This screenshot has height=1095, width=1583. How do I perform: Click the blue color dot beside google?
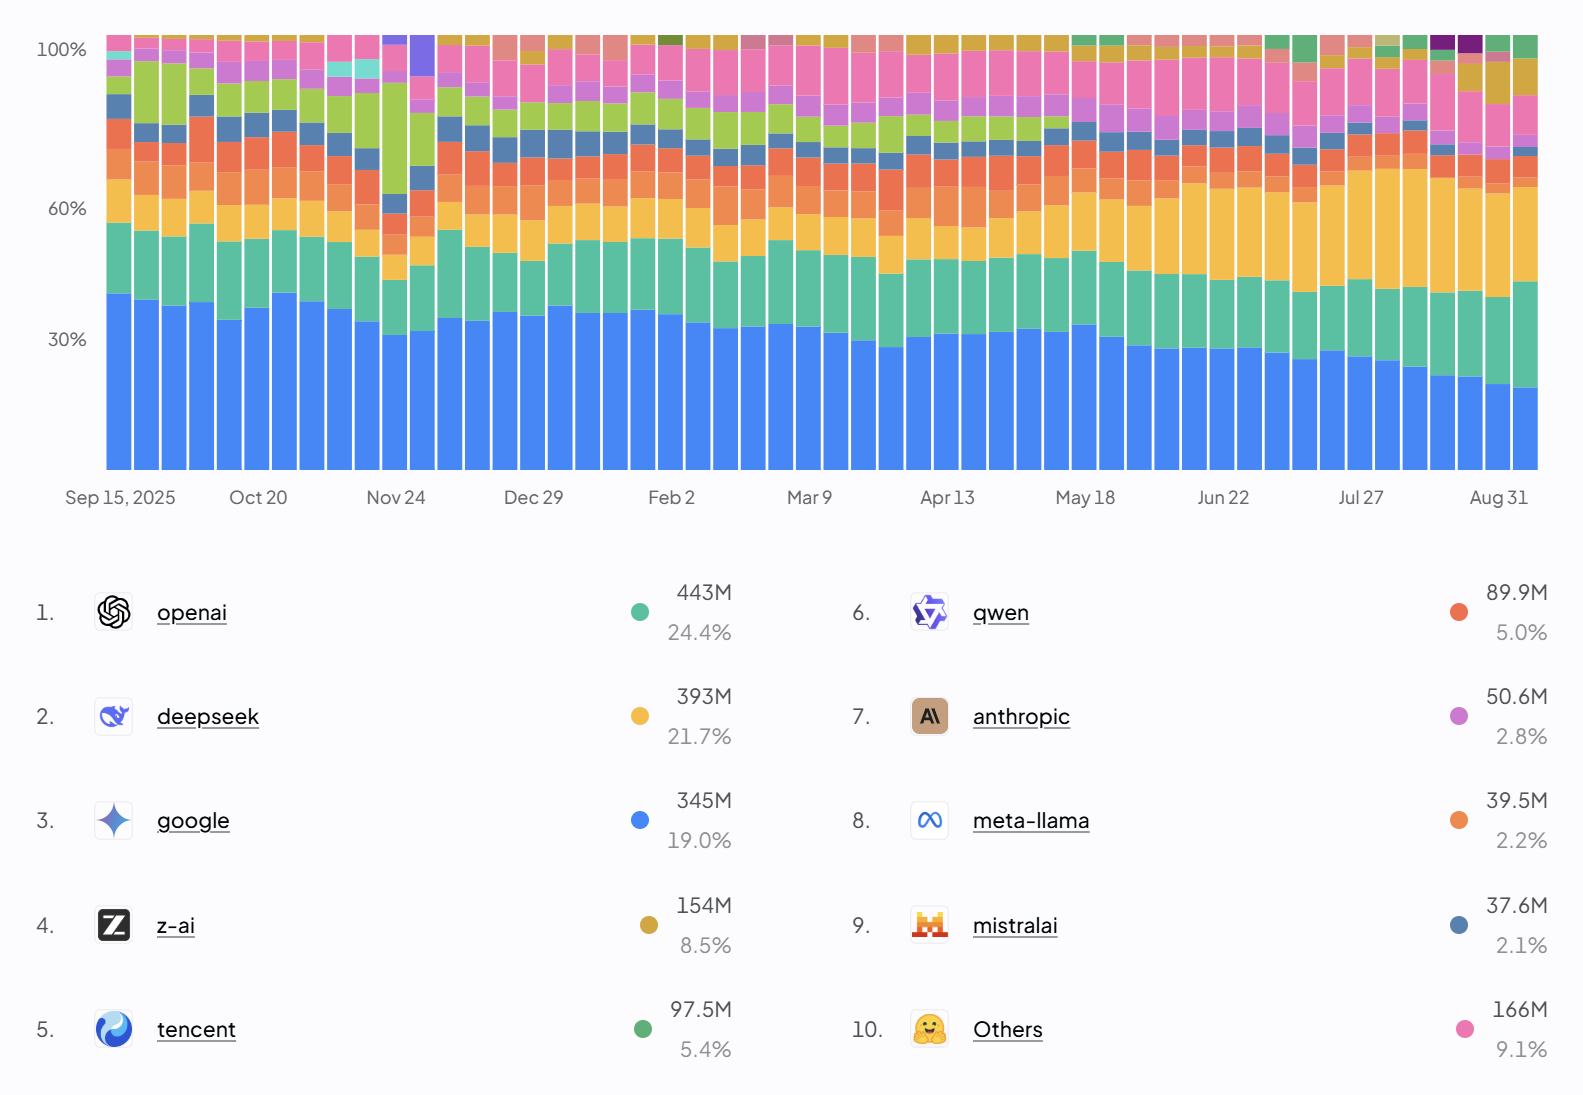[640, 820]
